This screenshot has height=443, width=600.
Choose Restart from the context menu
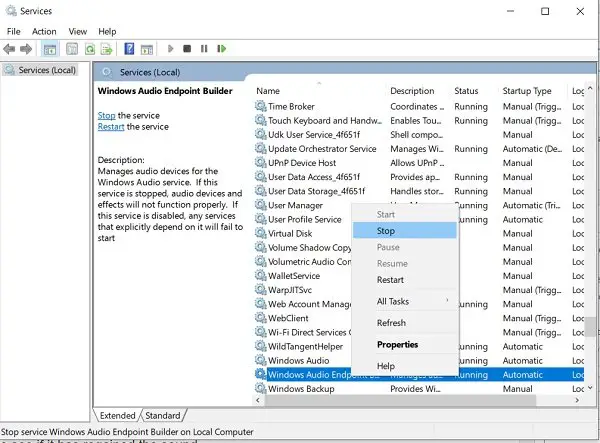coord(390,280)
